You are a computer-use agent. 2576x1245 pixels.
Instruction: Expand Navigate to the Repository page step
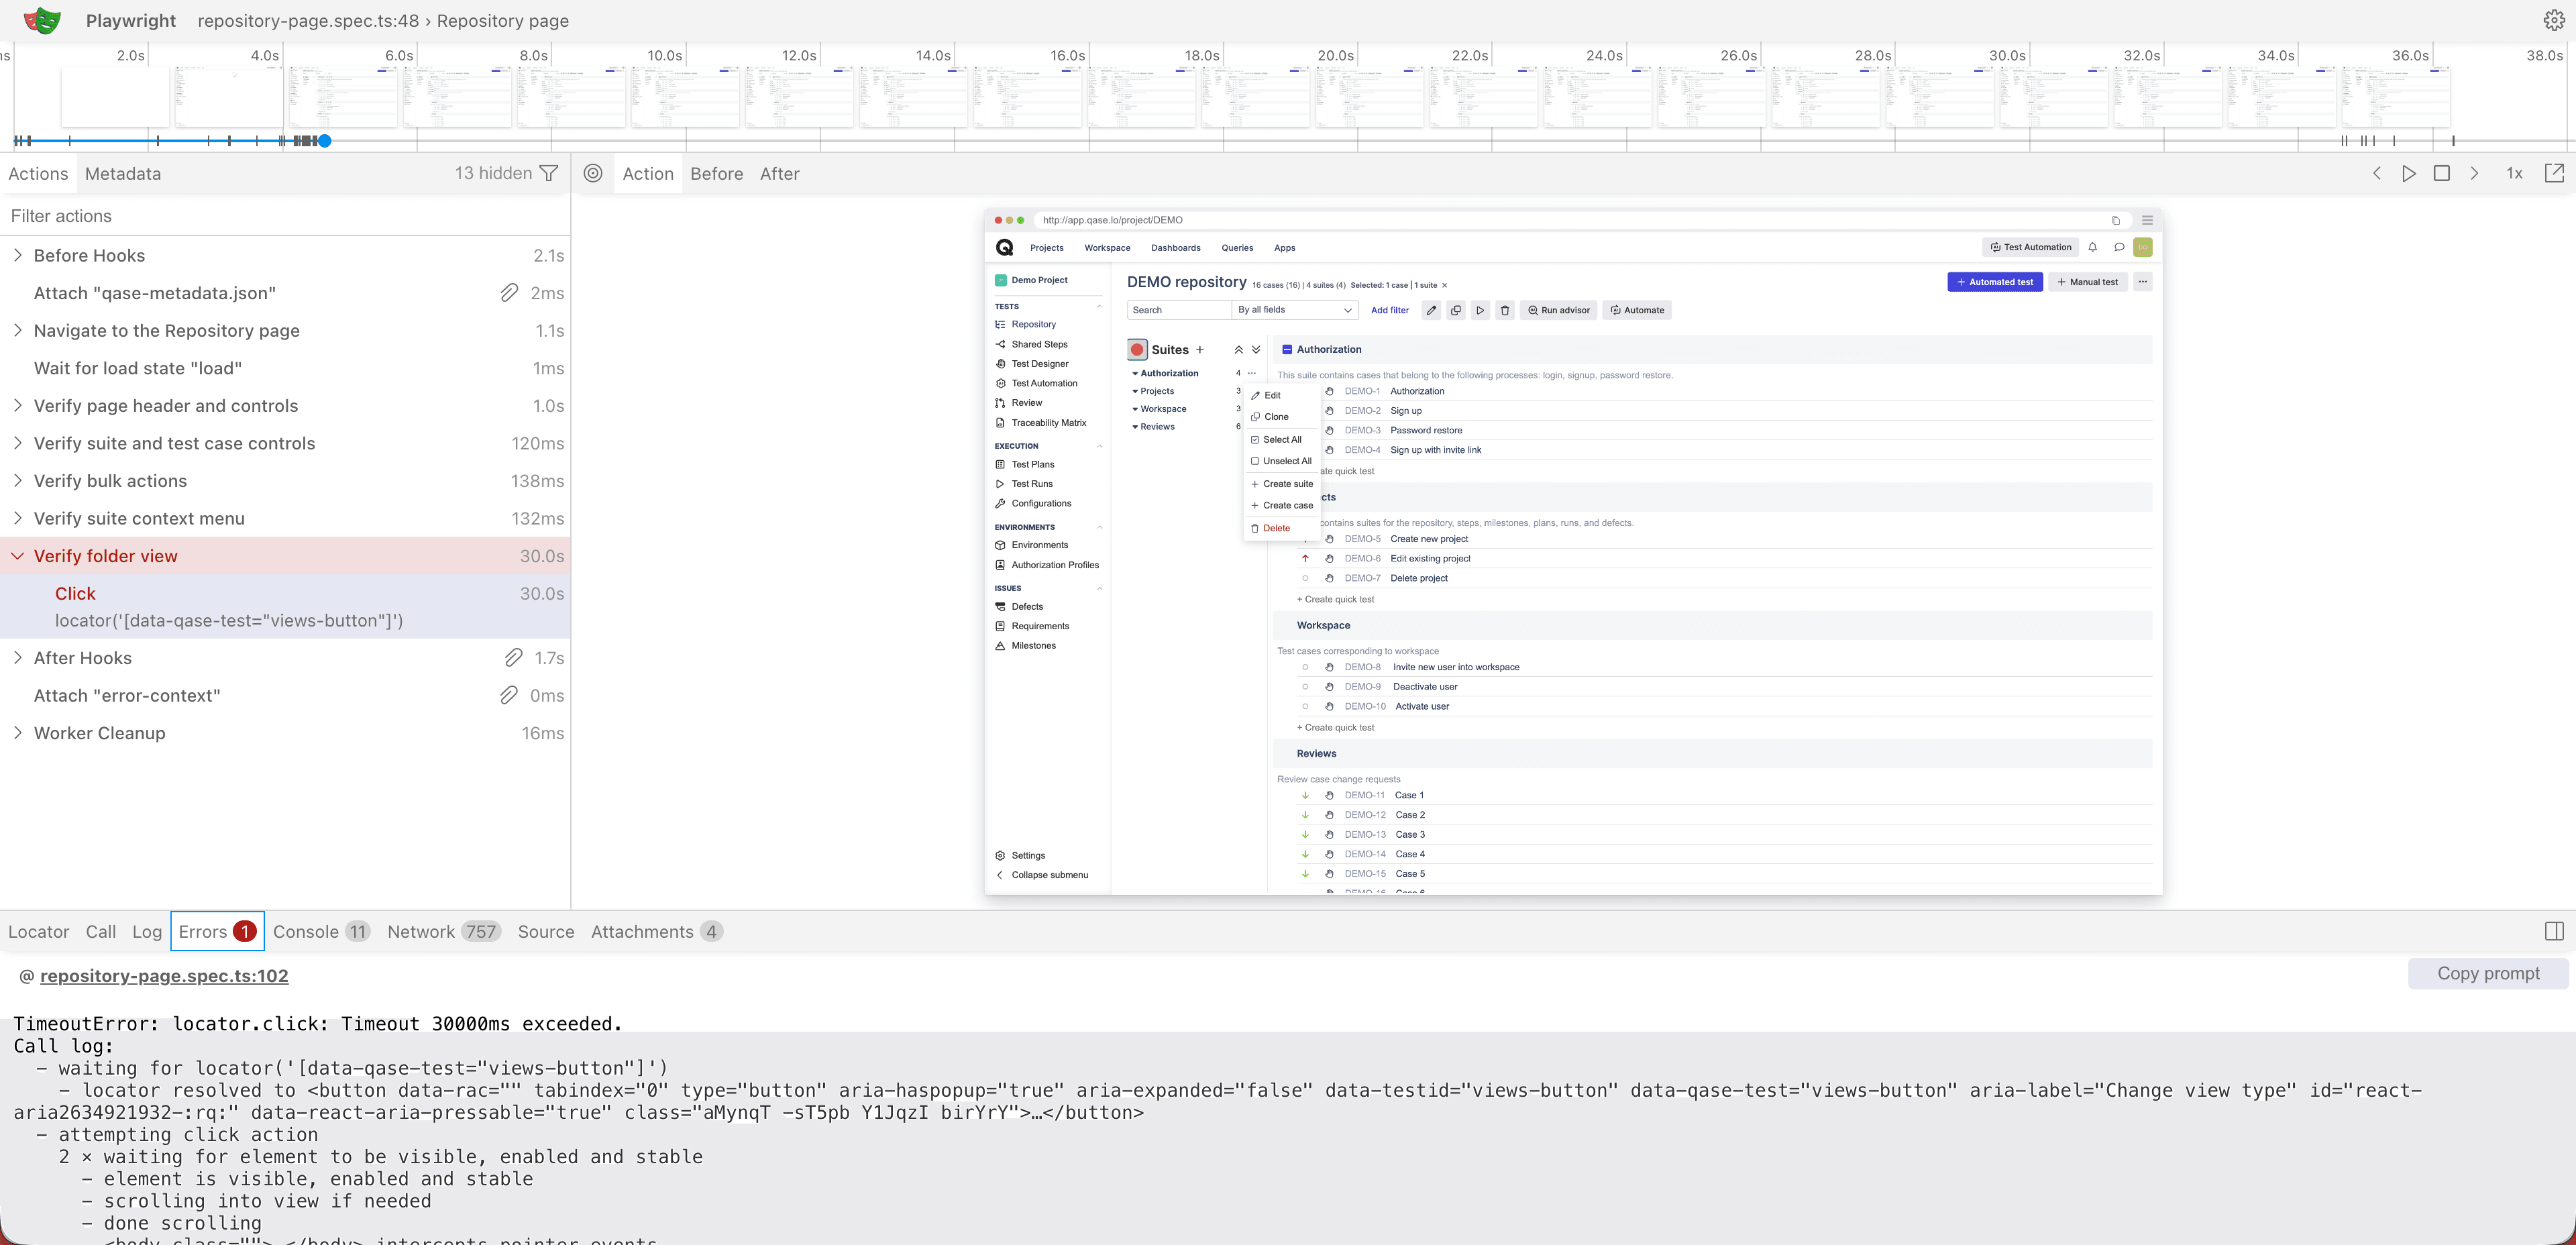[x=17, y=330]
